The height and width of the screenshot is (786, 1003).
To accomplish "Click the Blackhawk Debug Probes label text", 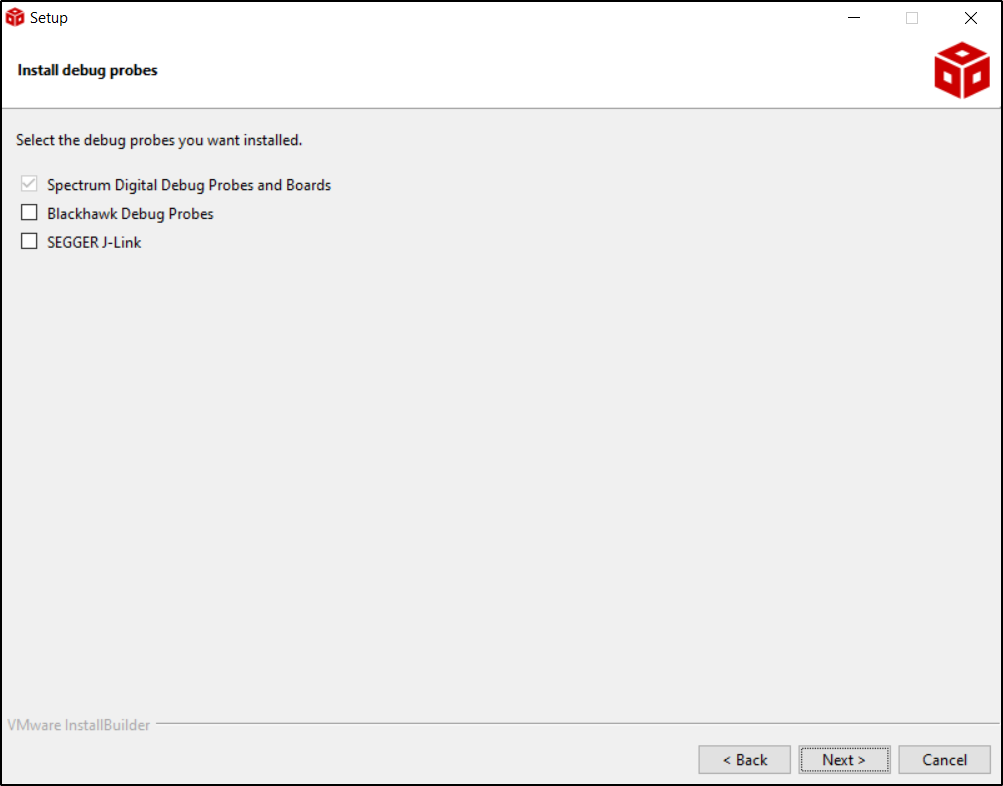I will coord(129,213).
